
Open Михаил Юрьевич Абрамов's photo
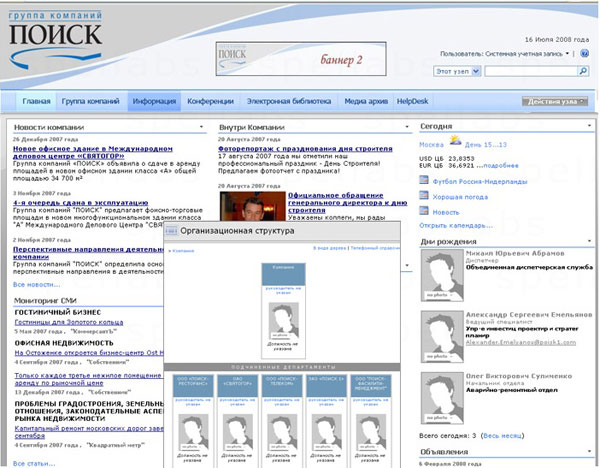coord(442,276)
